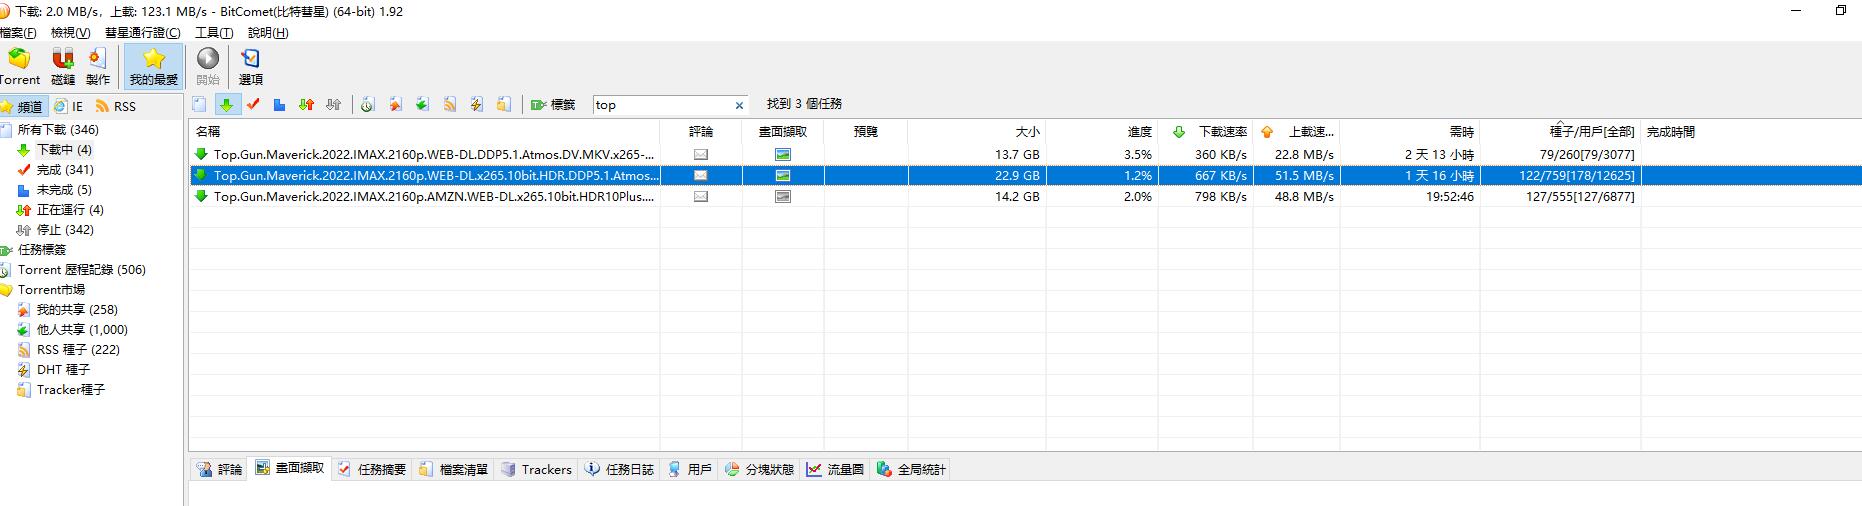Open the 檔案 menu
The height and width of the screenshot is (506, 1862).
click(18, 32)
